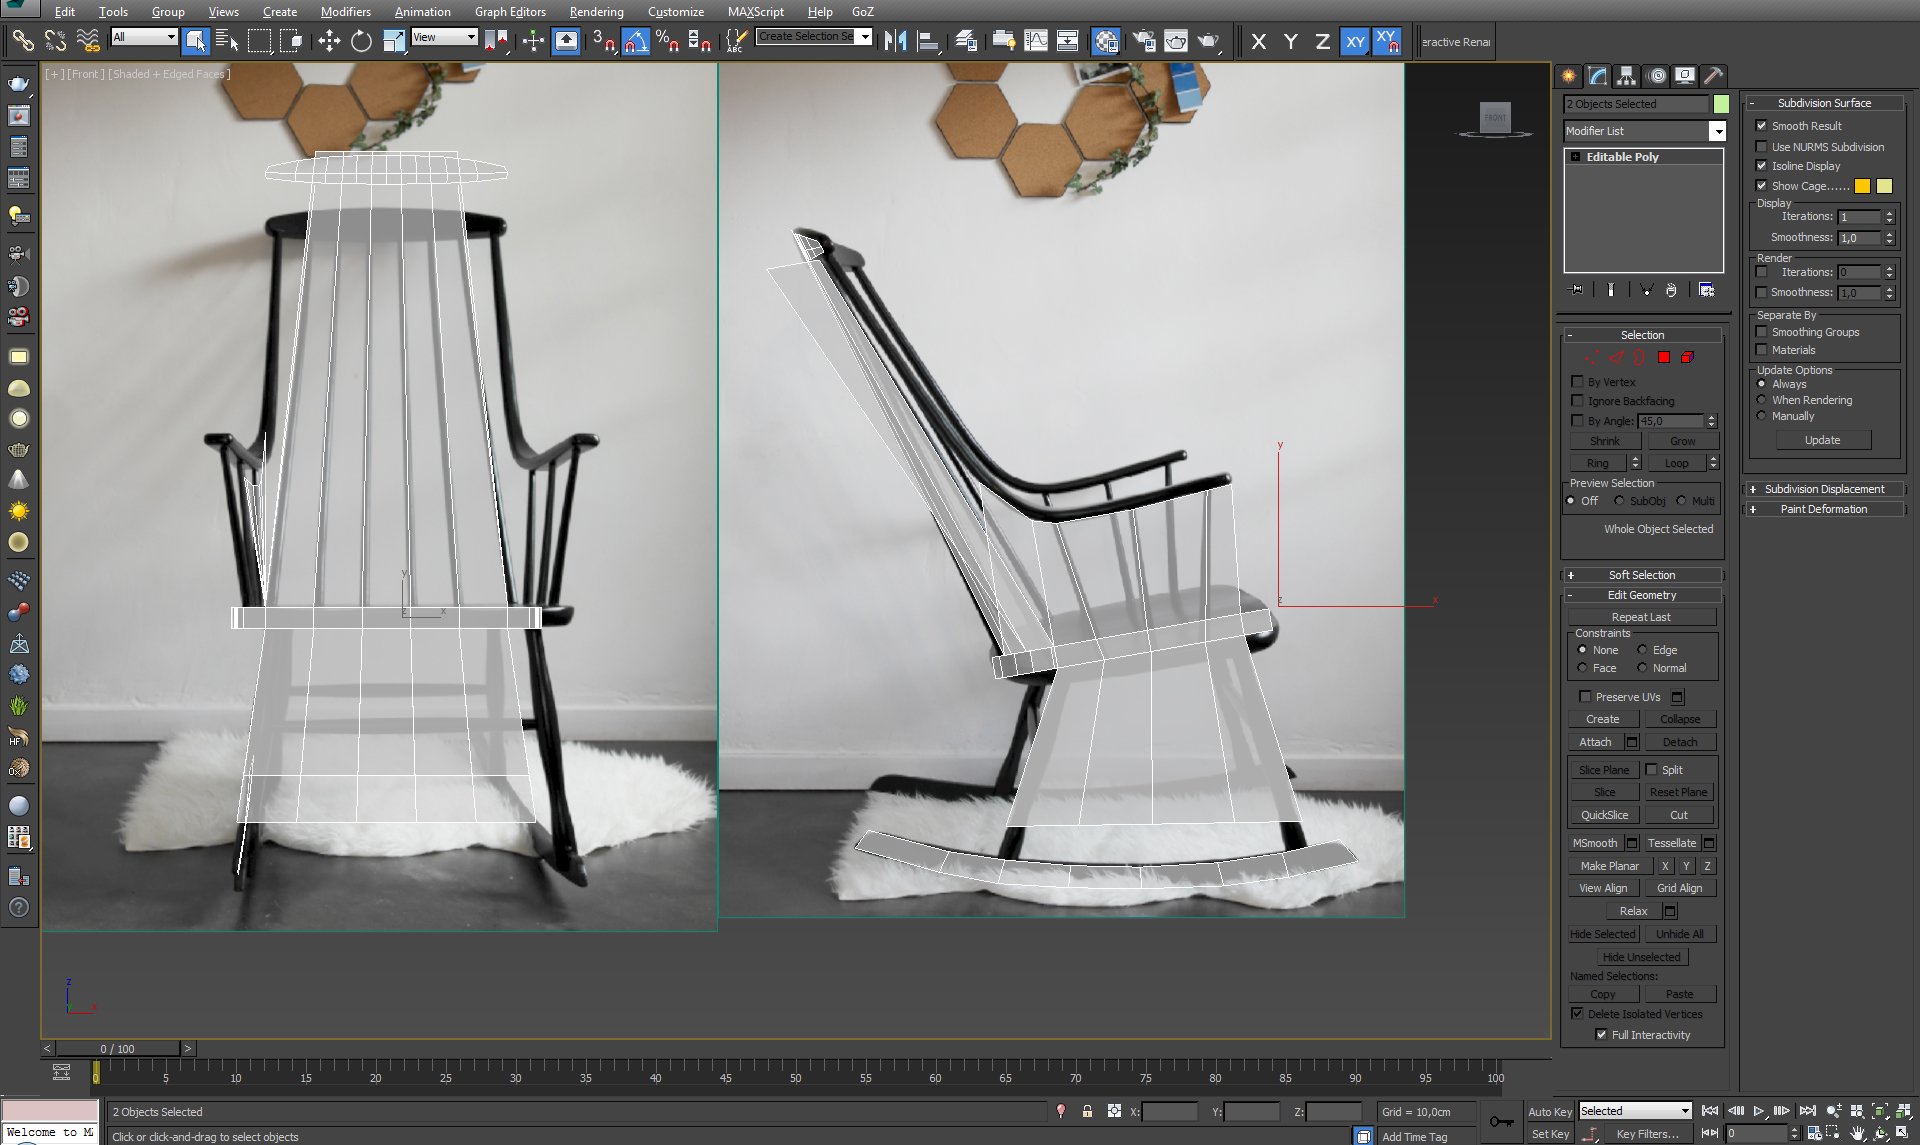
Task: Open the GoZ menu
Action: (x=862, y=12)
